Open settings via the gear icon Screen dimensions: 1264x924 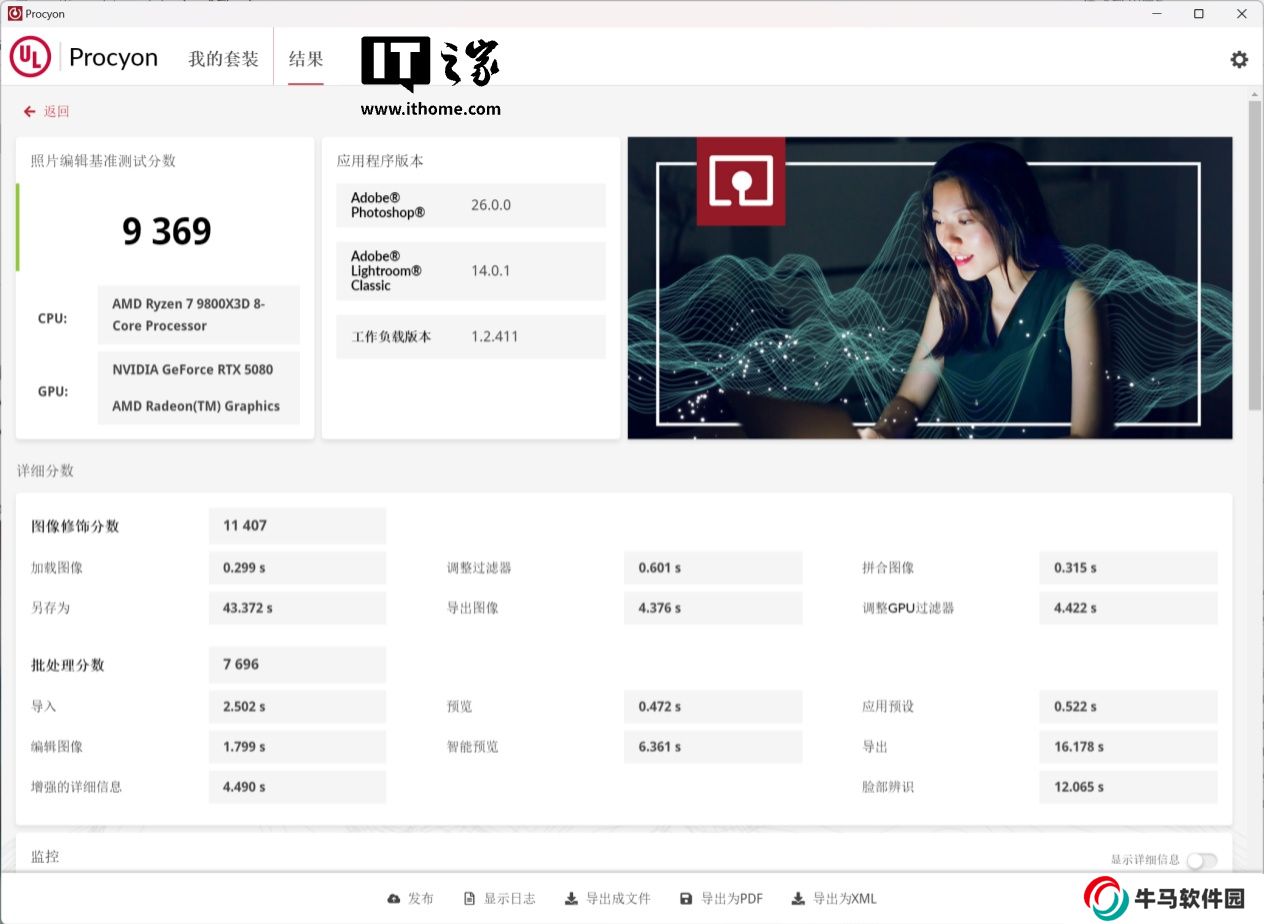(1239, 59)
